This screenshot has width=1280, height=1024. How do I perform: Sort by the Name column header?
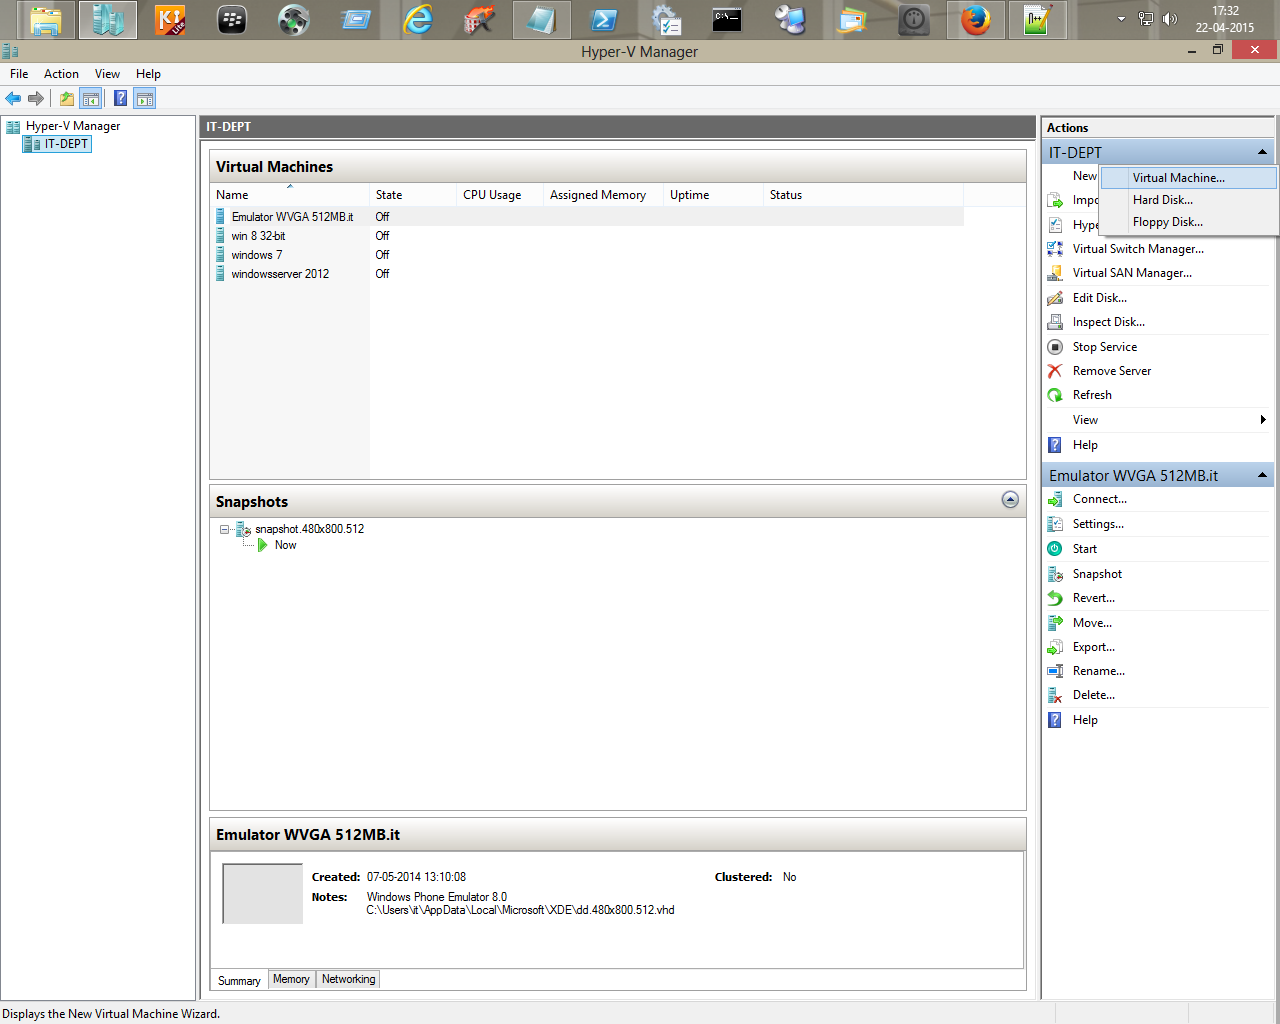(x=291, y=195)
